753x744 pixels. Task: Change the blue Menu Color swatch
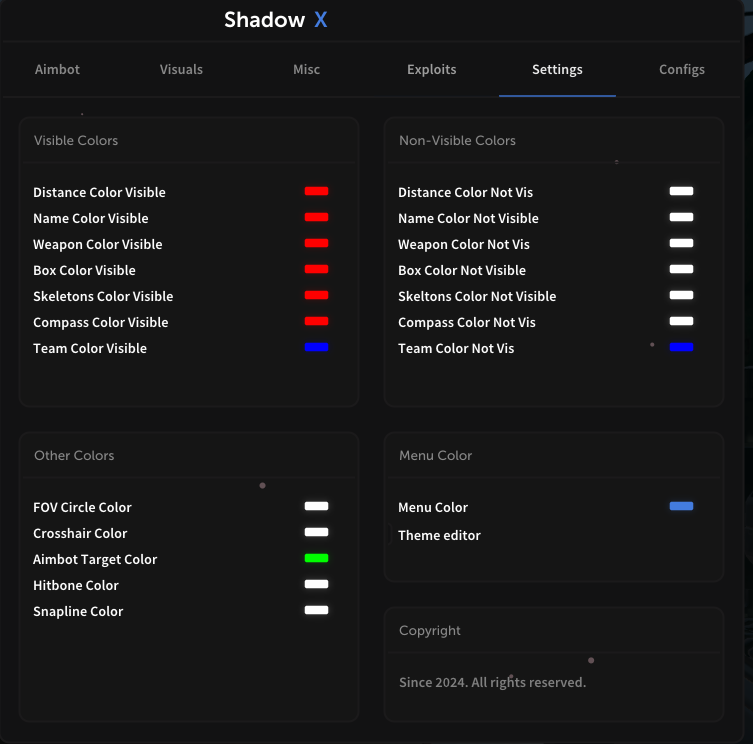point(681,507)
